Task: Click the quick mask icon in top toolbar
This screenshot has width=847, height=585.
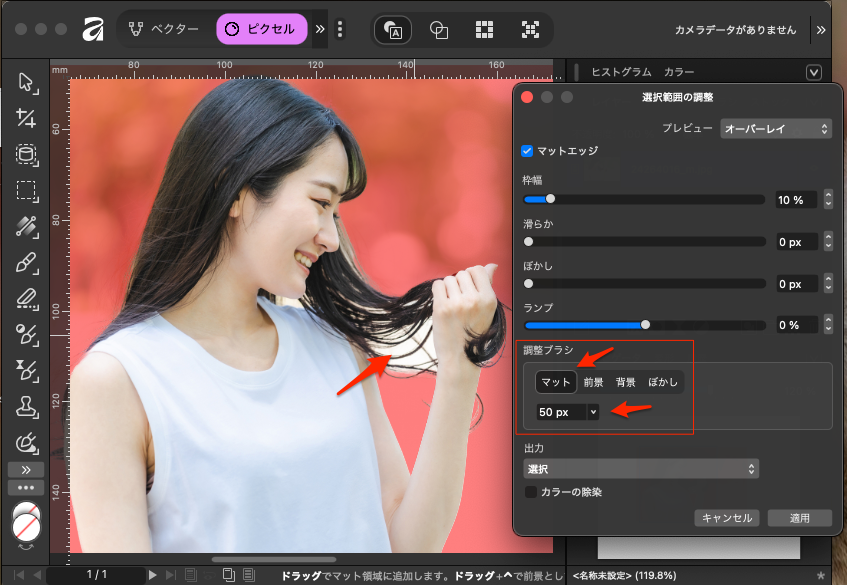Action: click(x=393, y=30)
